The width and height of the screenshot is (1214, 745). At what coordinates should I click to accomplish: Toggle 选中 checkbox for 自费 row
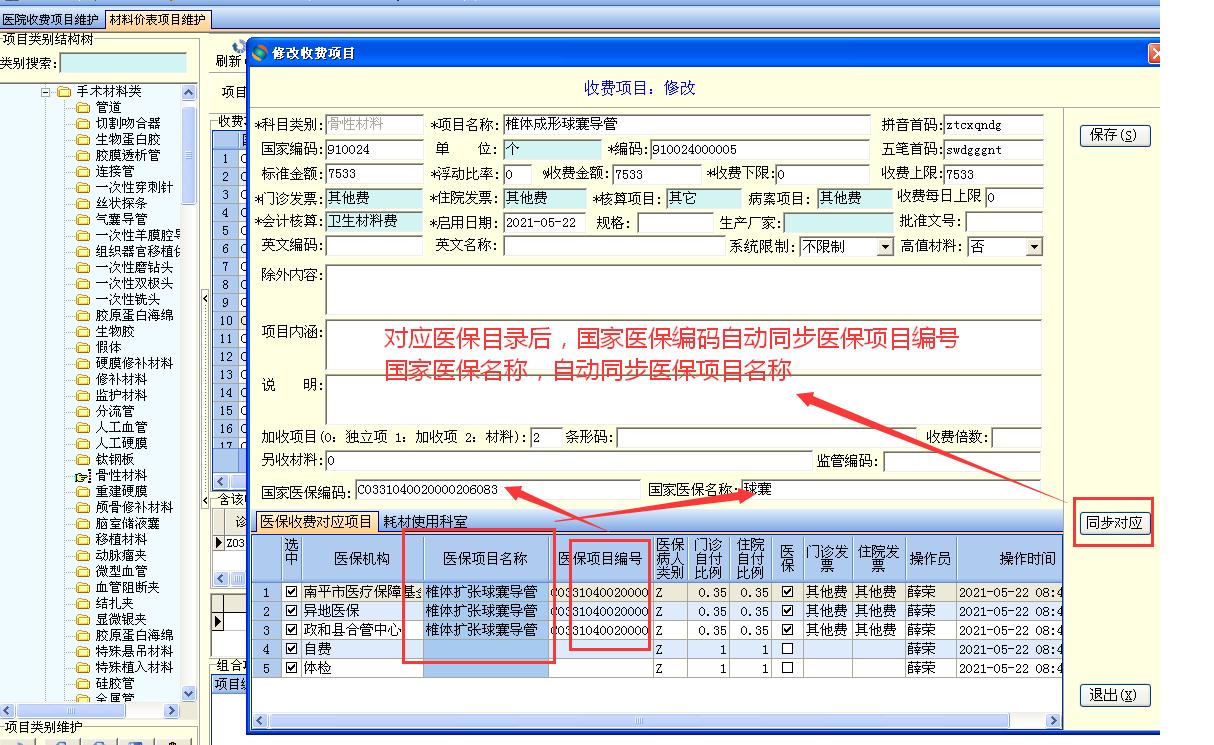292,649
